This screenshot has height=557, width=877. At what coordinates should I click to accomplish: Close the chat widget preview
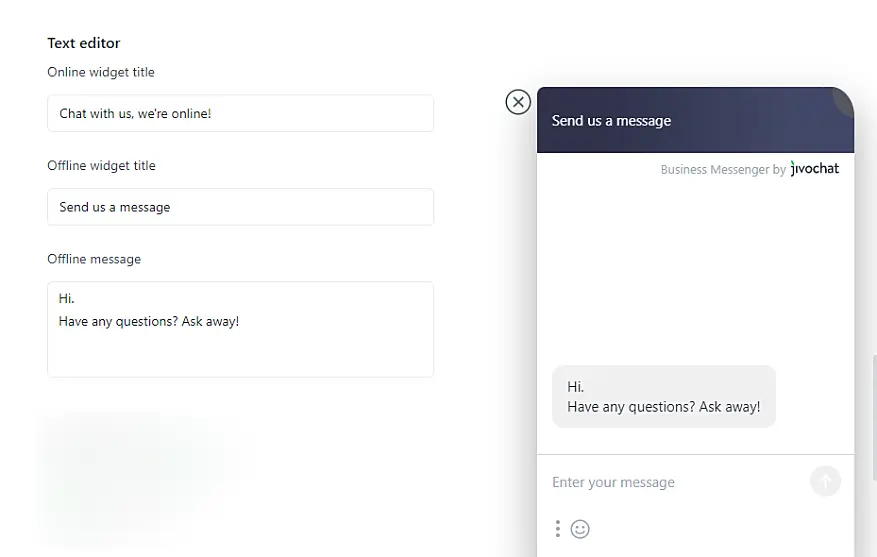tap(518, 101)
